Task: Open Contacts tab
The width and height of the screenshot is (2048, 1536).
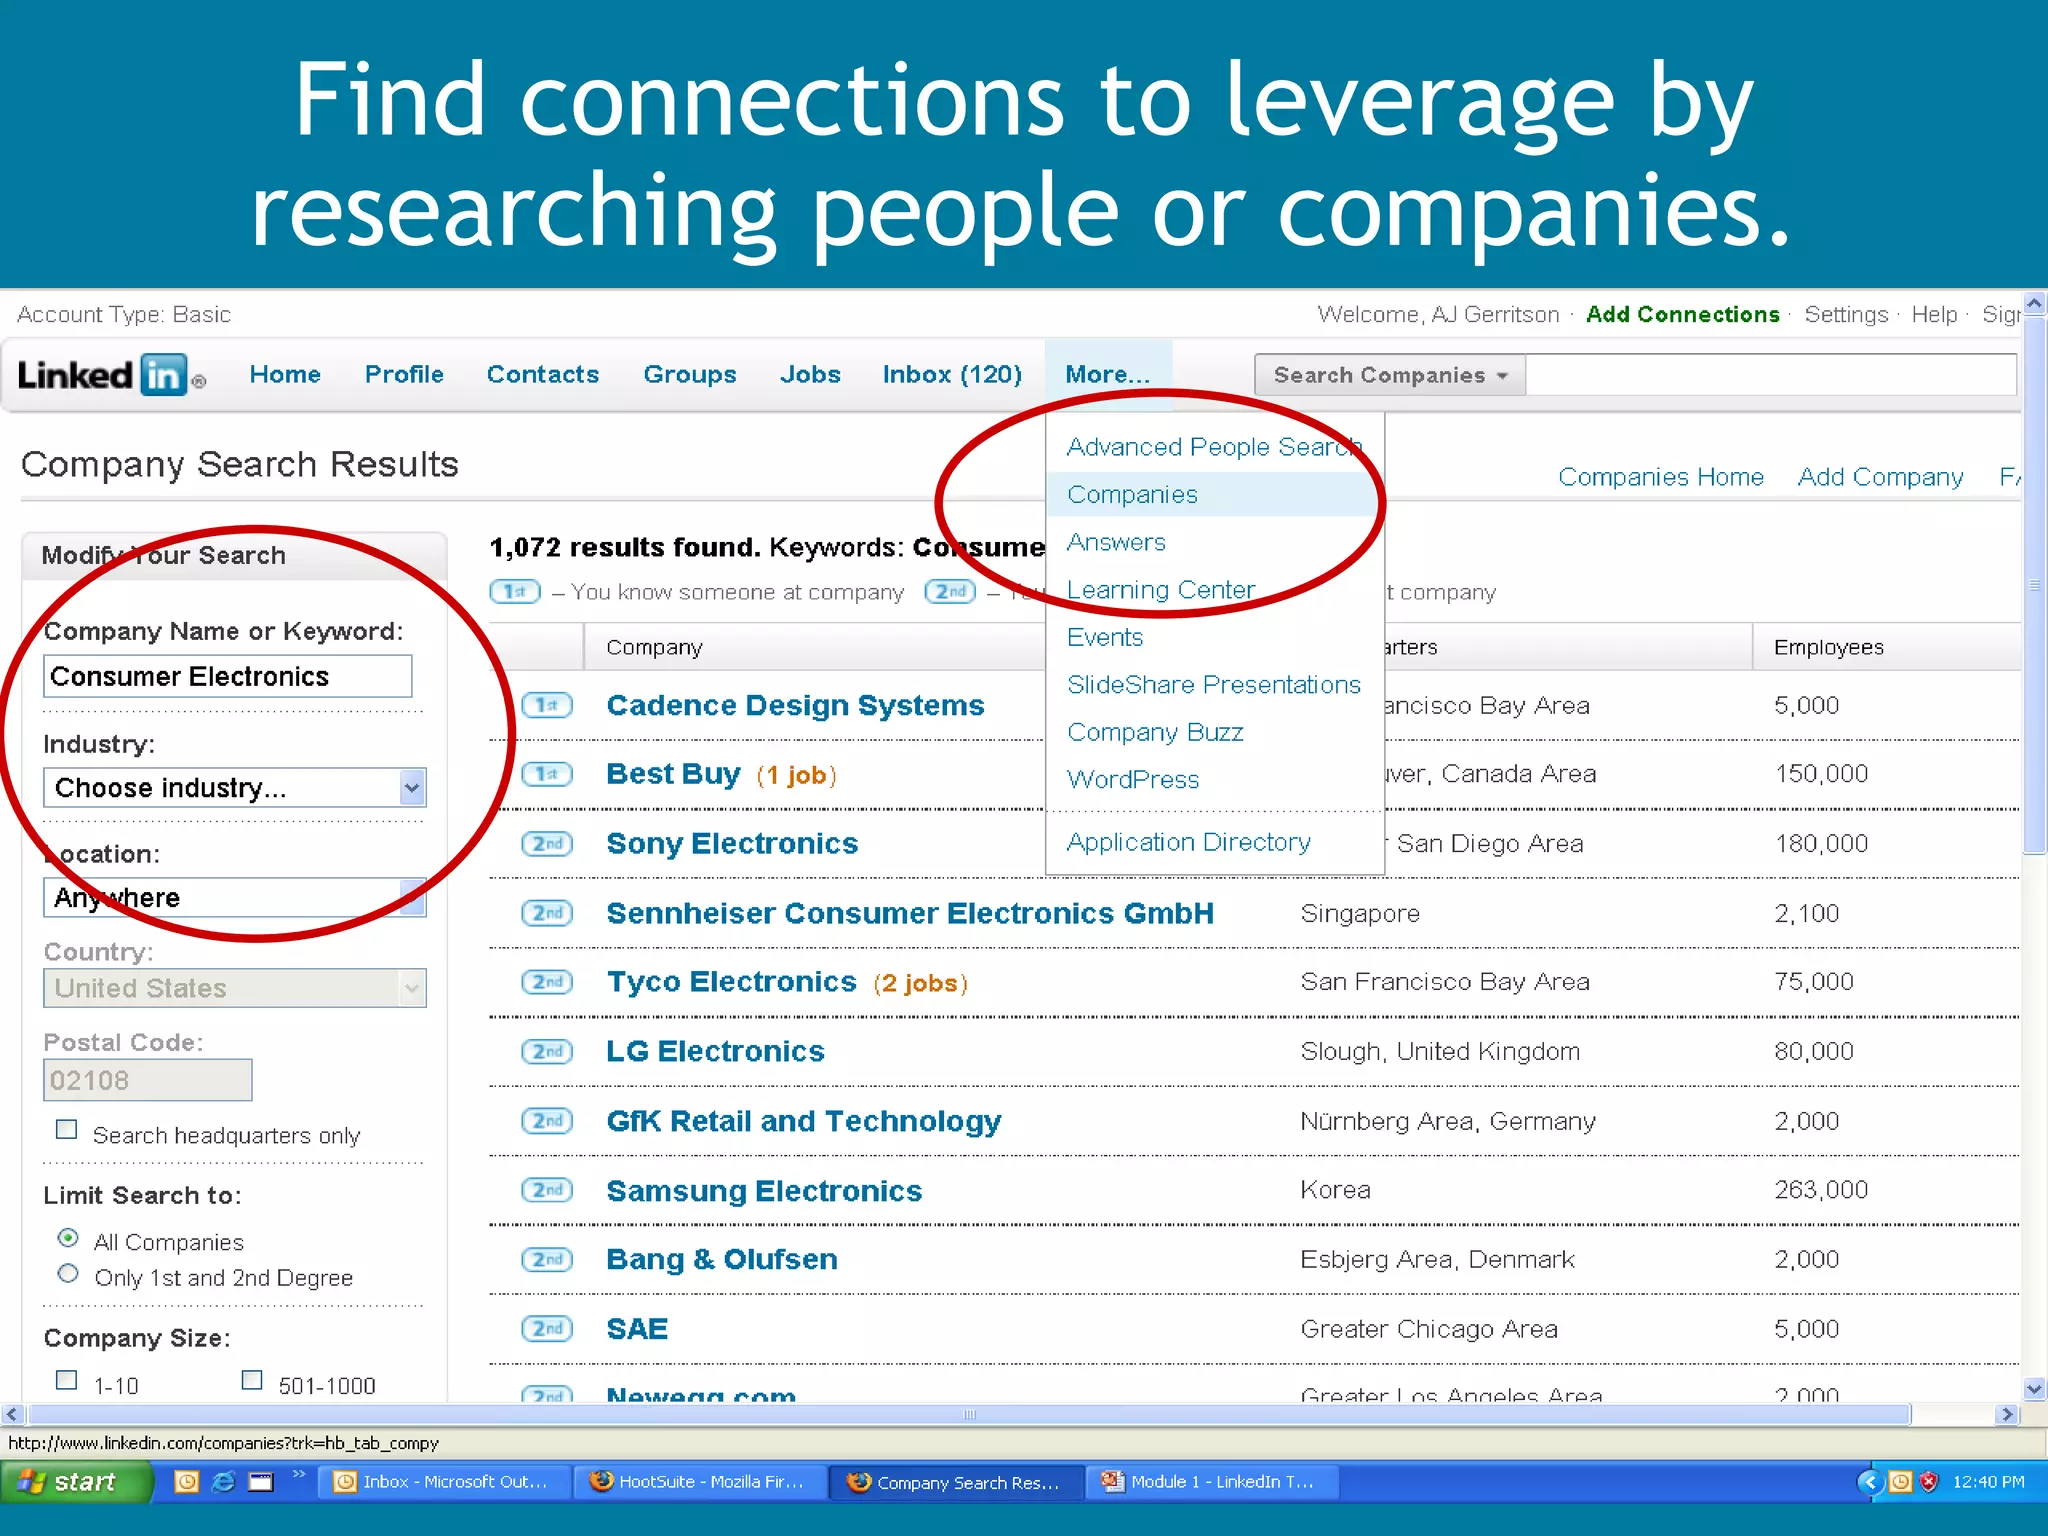Action: [x=543, y=374]
